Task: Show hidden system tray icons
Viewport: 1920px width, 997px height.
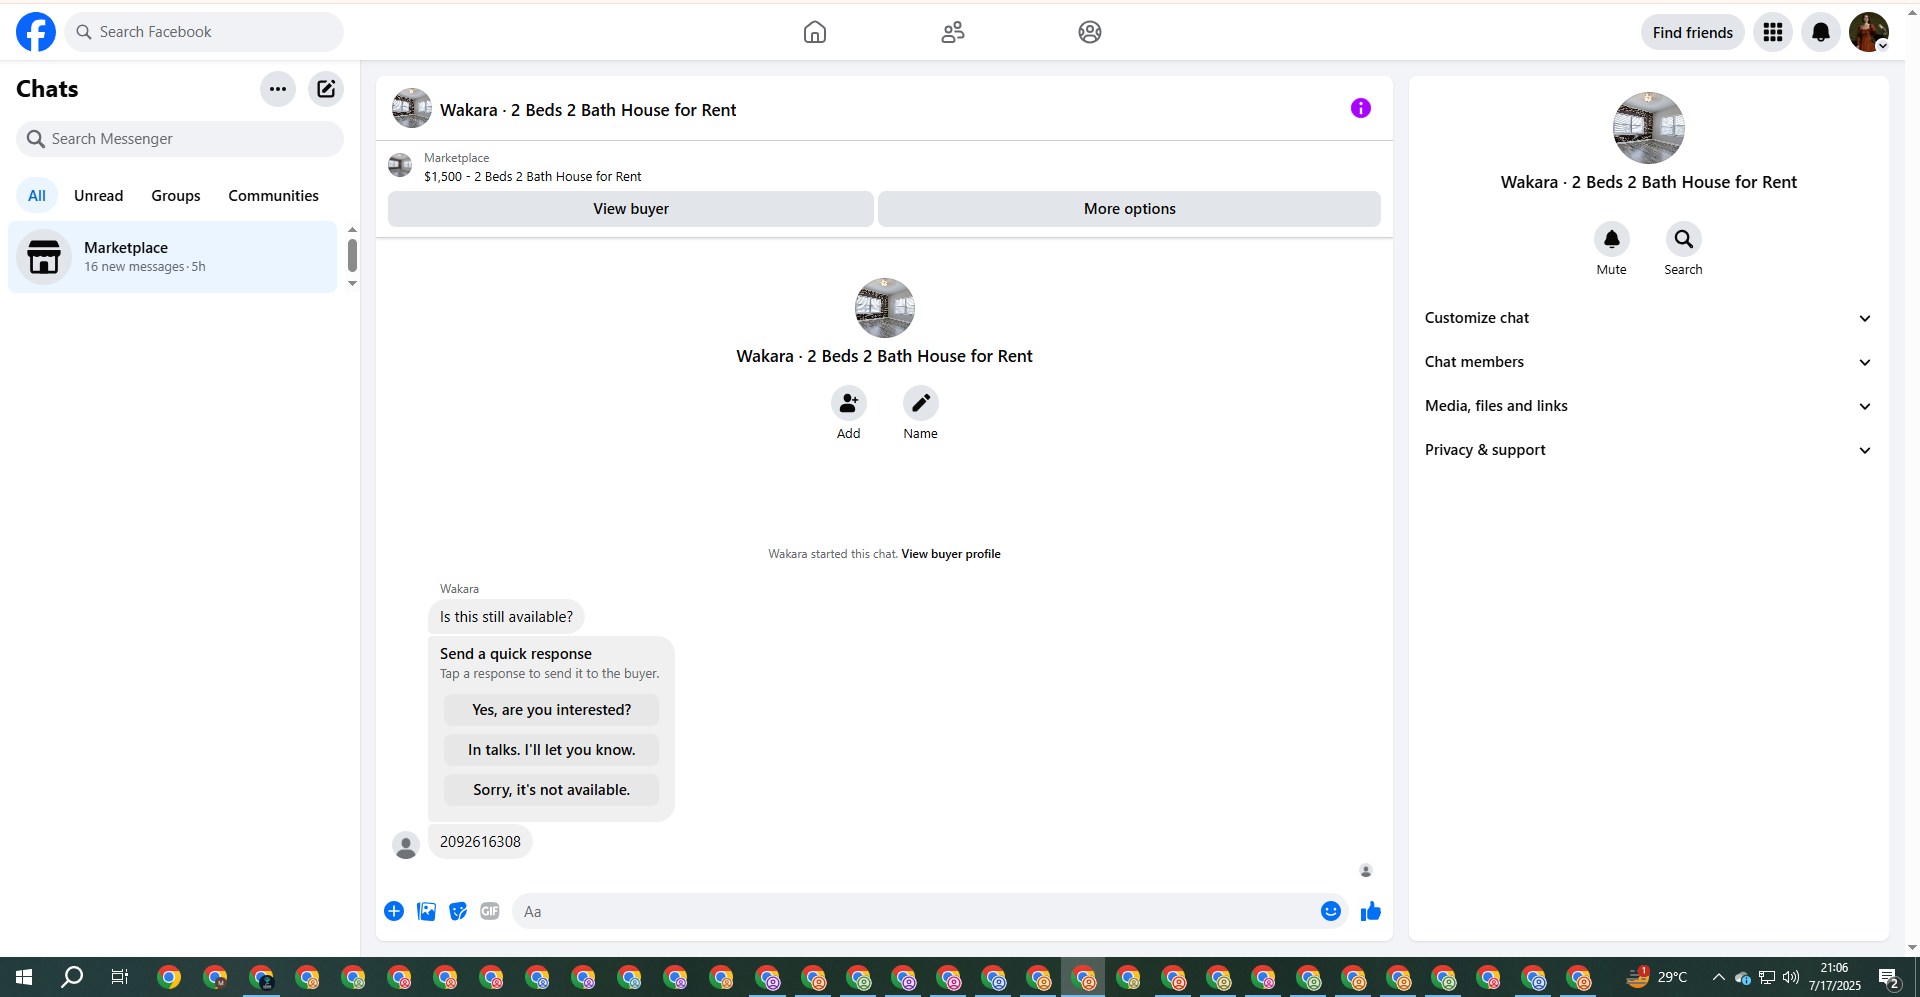Action: coord(1719,977)
